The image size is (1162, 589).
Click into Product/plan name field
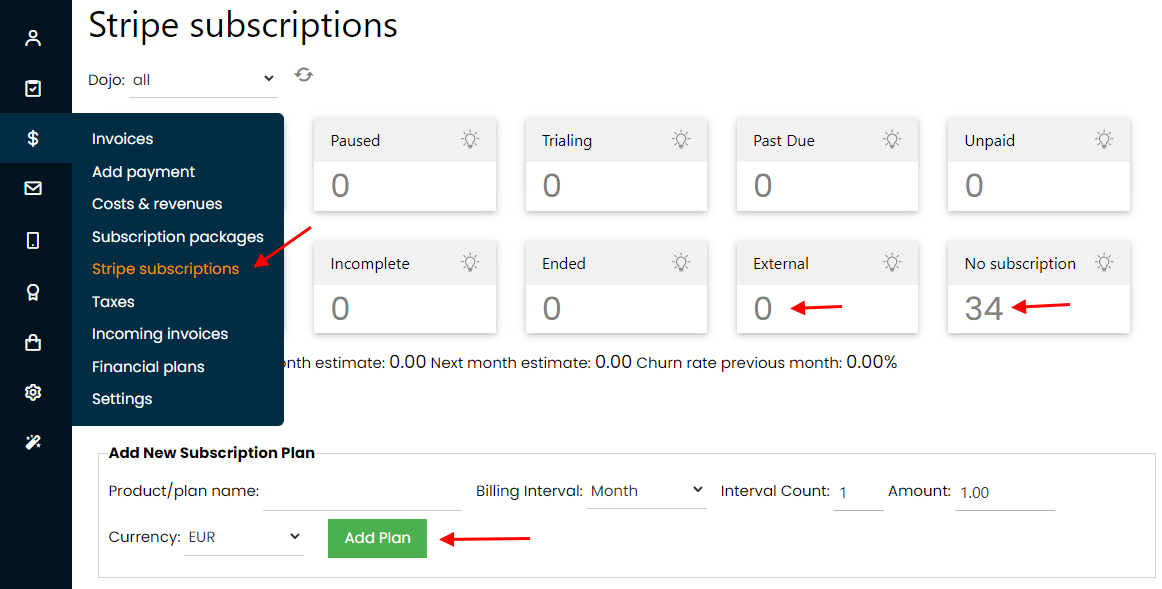point(362,493)
